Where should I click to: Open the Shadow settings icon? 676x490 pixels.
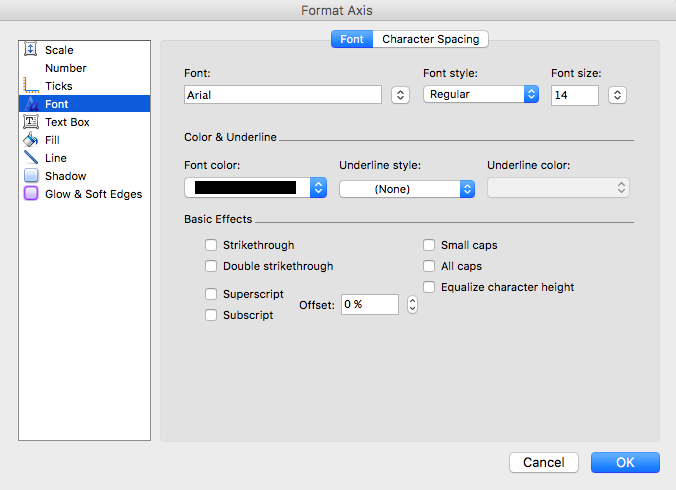[30, 176]
